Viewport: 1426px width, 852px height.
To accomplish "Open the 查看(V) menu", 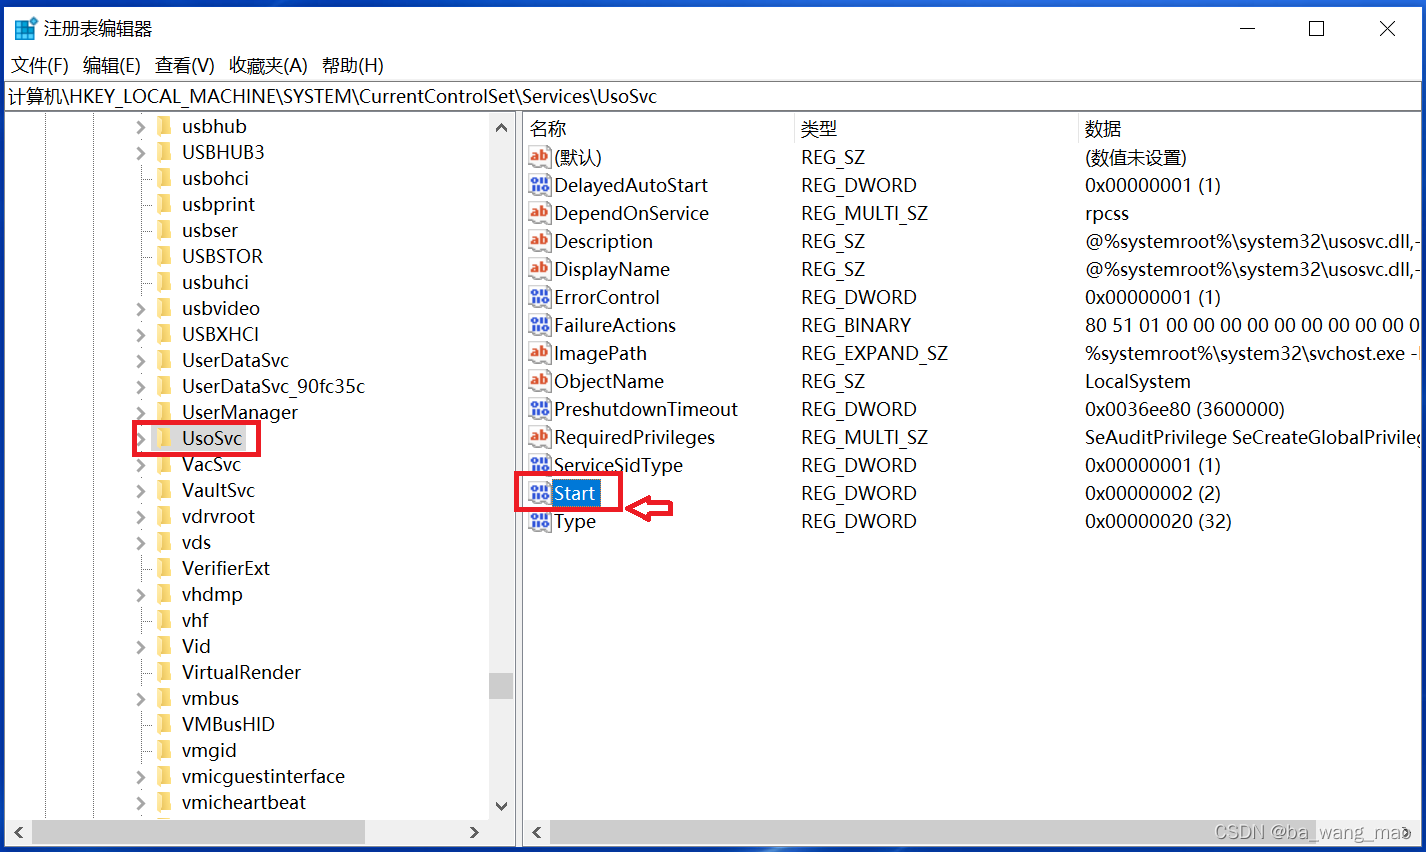I will [185, 65].
